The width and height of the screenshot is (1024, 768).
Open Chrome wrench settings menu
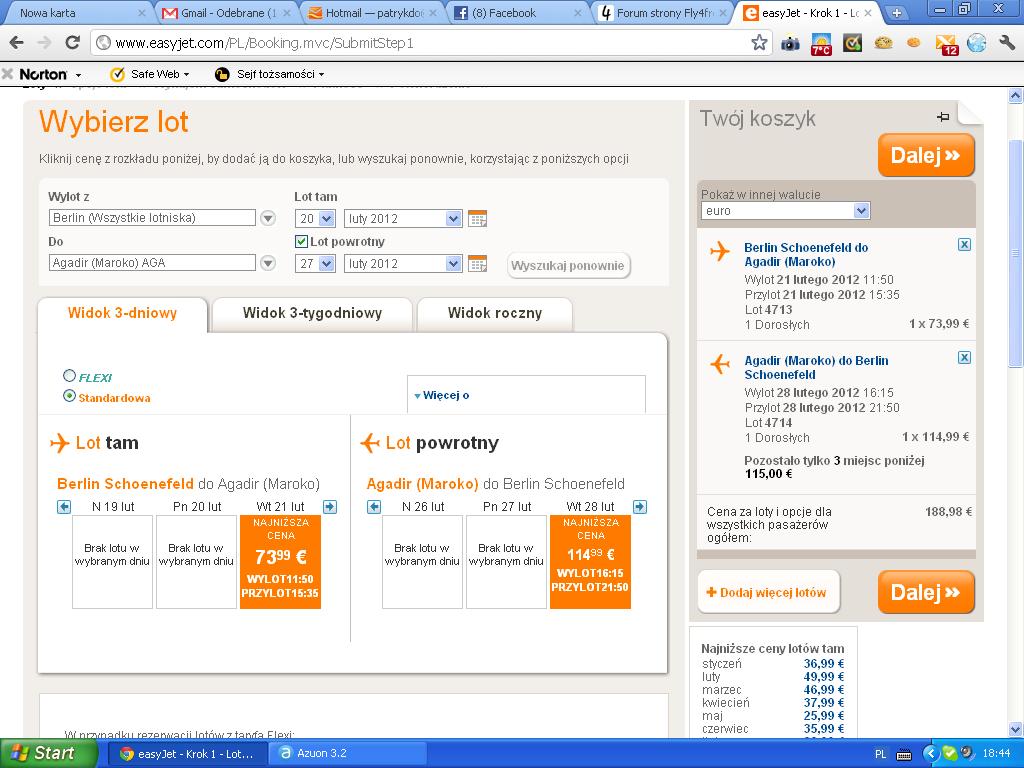point(1007,43)
